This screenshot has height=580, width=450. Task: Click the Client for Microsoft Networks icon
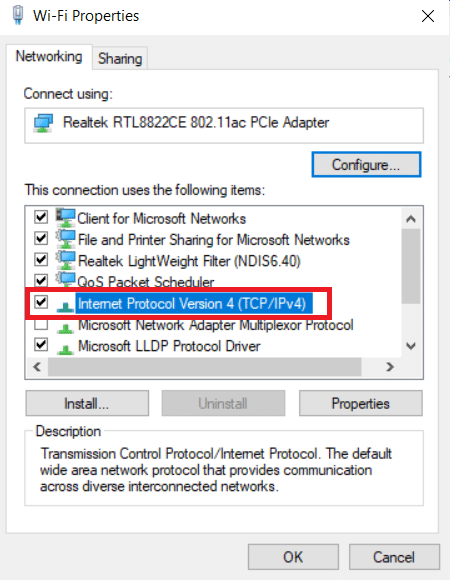[65, 217]
